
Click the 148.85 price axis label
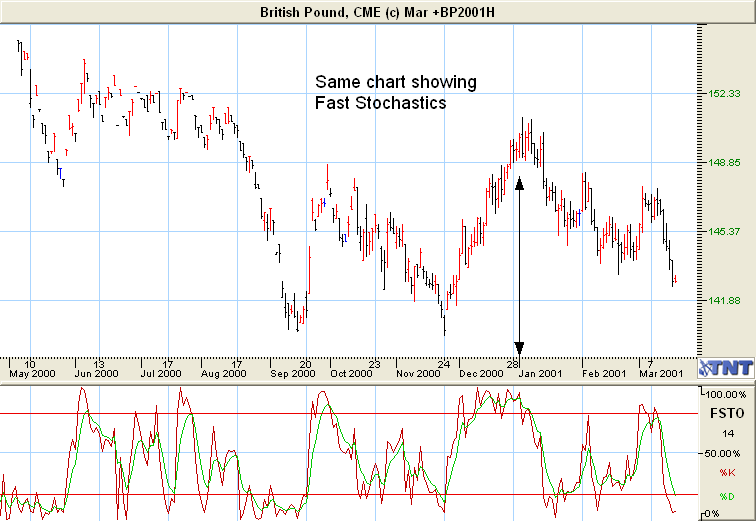[722, 162]
